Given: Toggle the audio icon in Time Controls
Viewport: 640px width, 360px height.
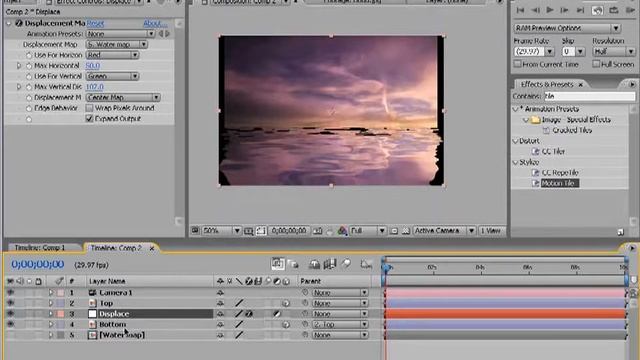Looking at the screenshot, I should (598, 10).
